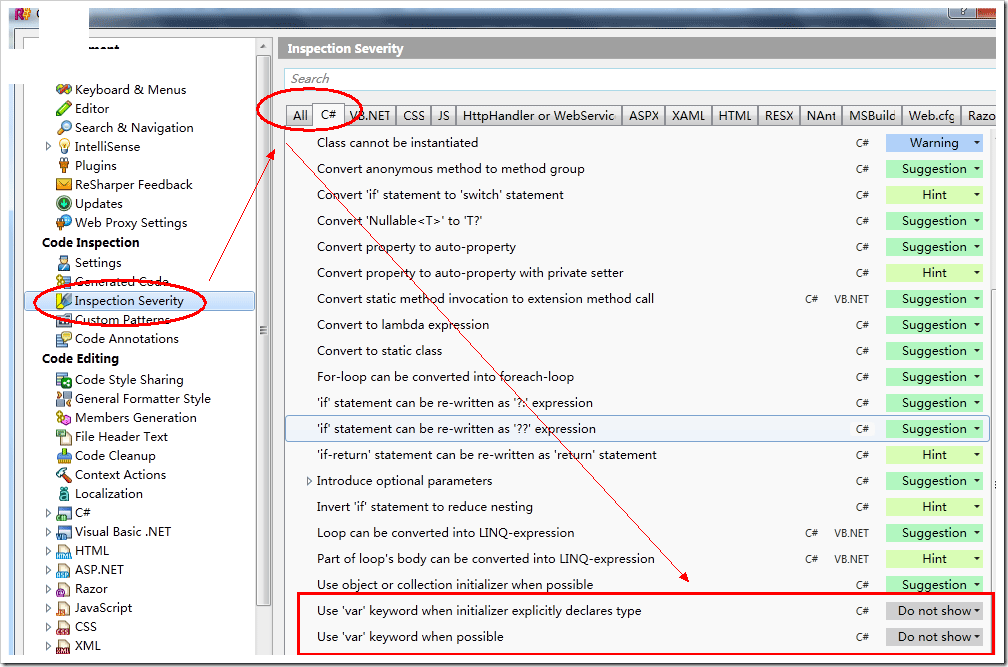Click the Keyboard & Menus icon

coord(64,89)
